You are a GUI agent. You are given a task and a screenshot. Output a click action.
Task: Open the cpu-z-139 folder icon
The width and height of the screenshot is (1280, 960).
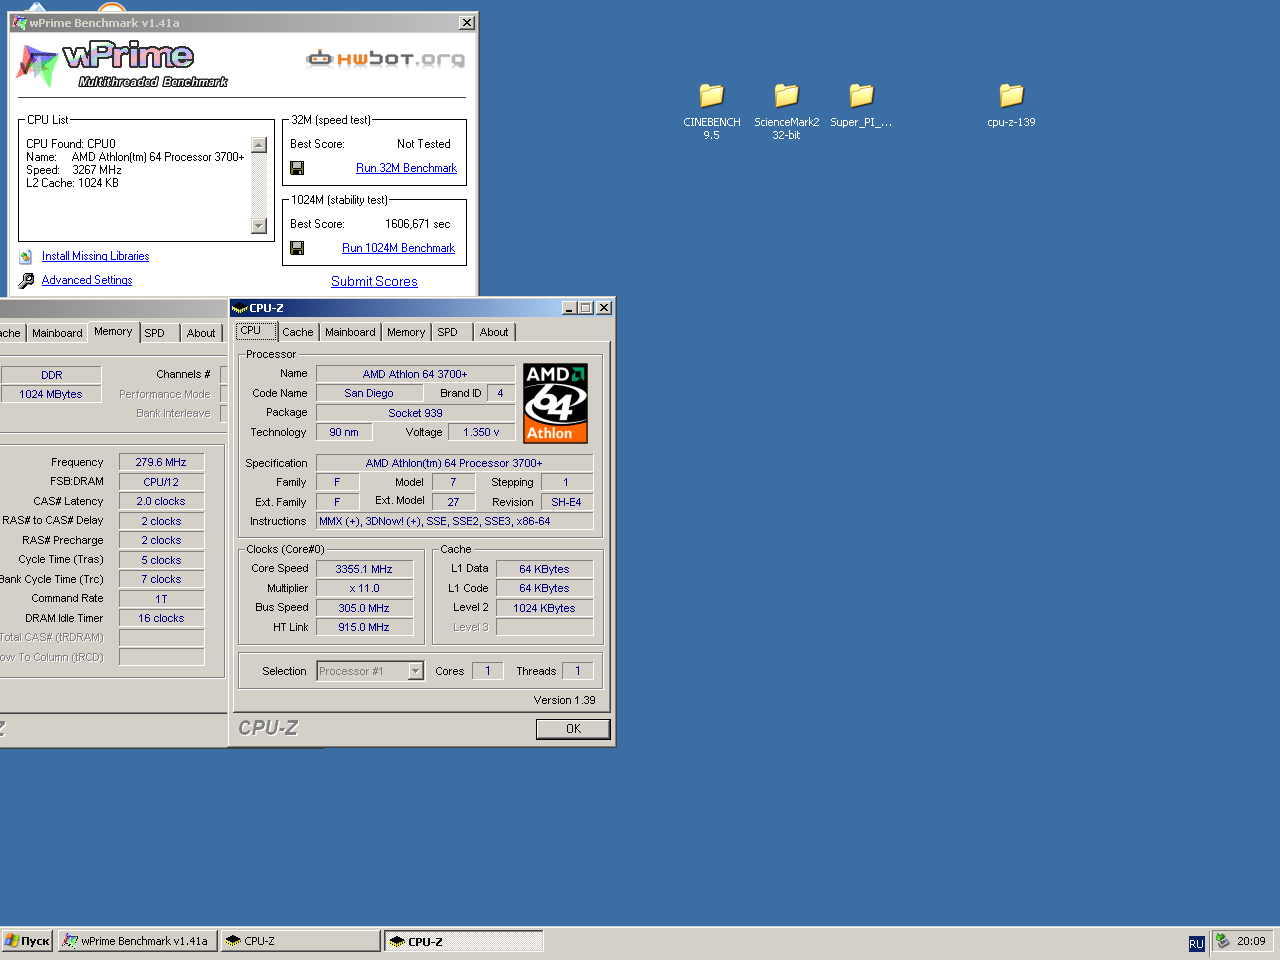[1011, 96]
